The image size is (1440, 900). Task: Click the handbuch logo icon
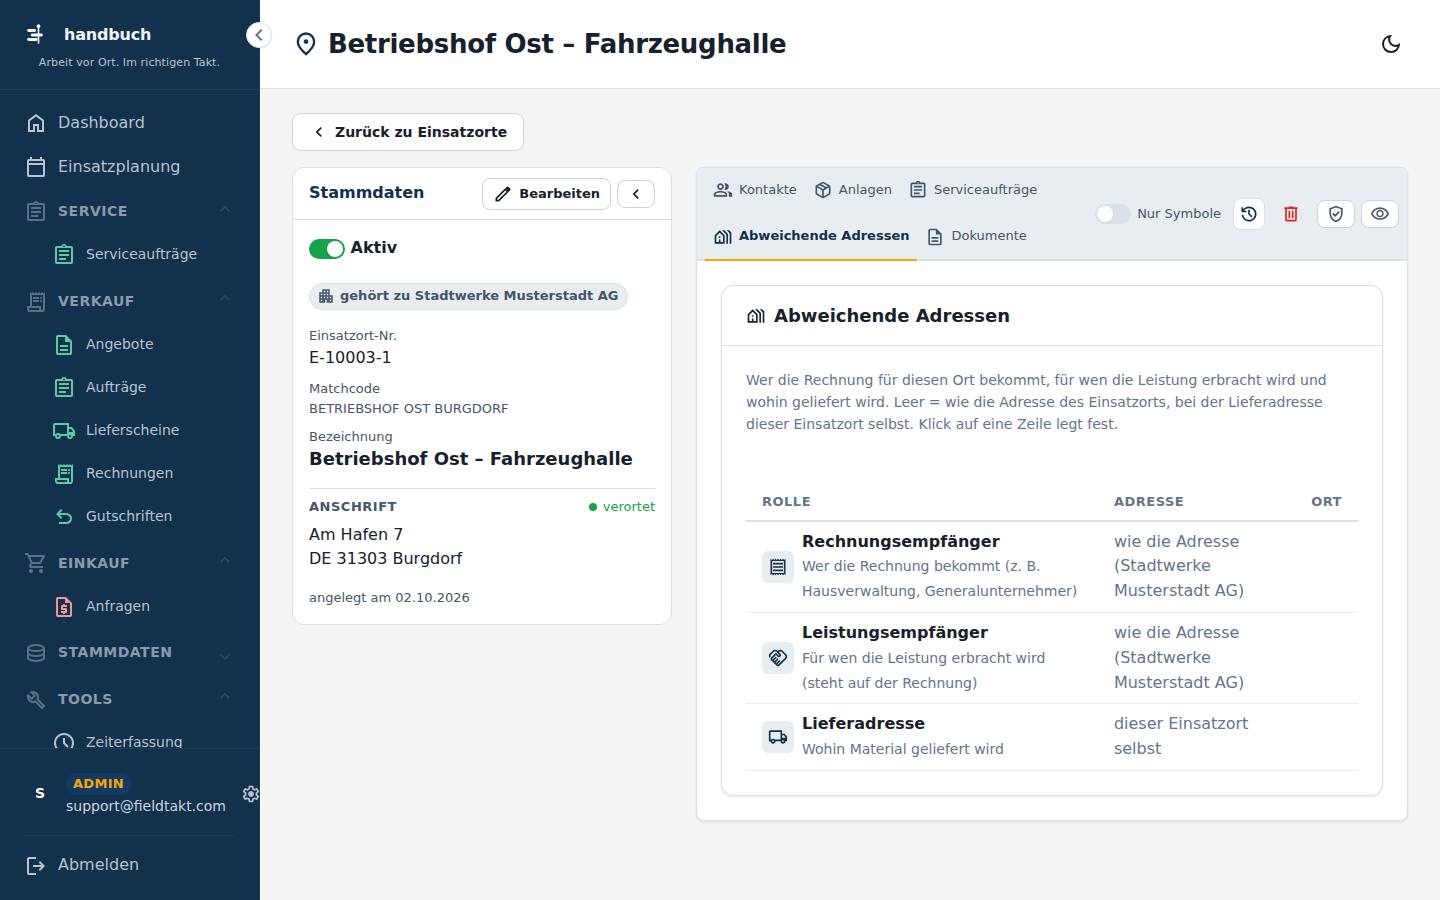coord(35,34)
